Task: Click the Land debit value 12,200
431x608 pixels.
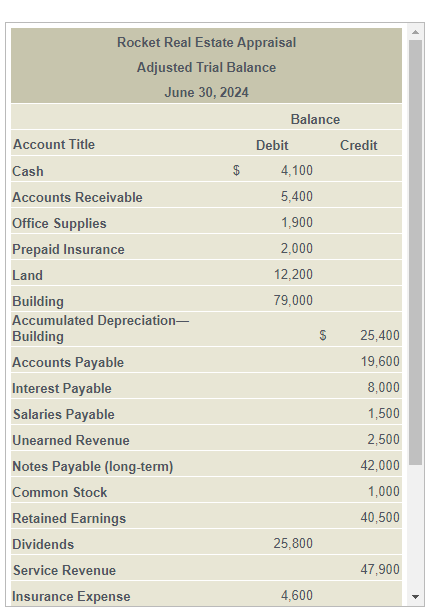Action: pyautogui.click(x=293, y=275)
